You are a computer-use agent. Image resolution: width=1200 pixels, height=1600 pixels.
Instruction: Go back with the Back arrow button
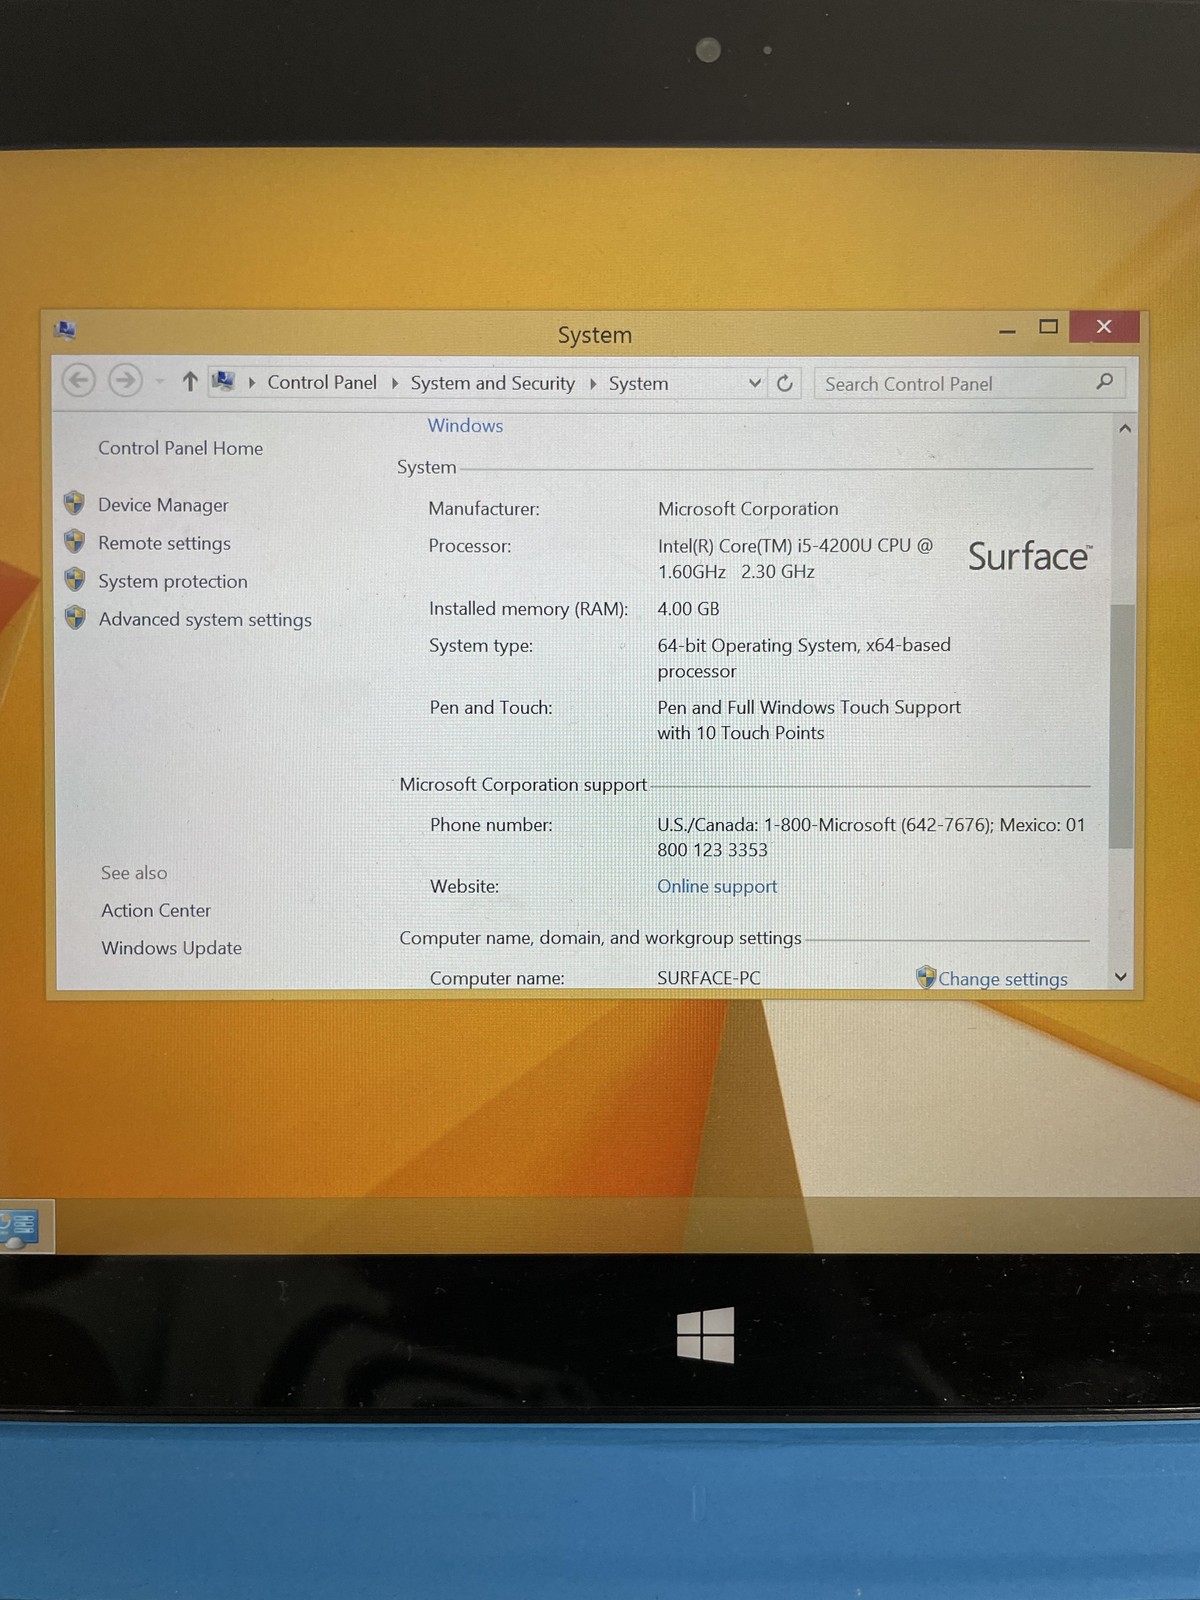click(x=79, y=380)
